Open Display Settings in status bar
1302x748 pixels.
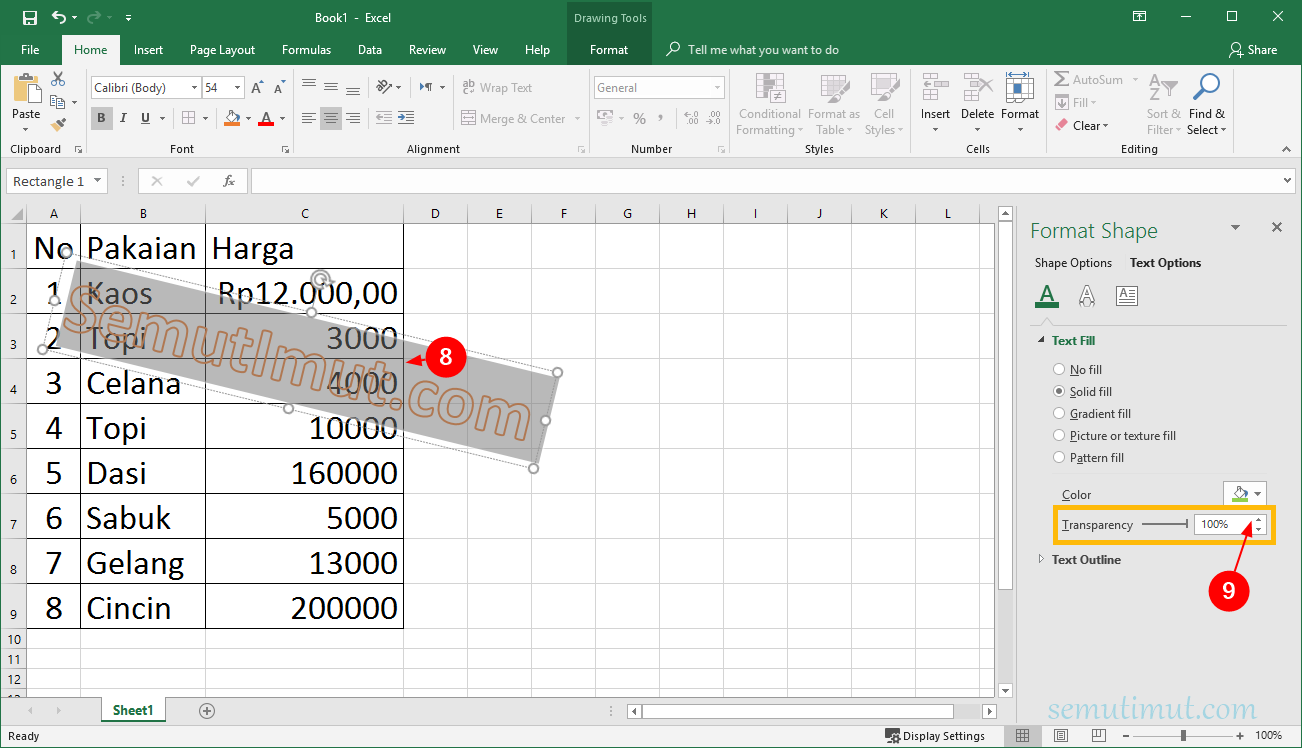coord(935,736)
